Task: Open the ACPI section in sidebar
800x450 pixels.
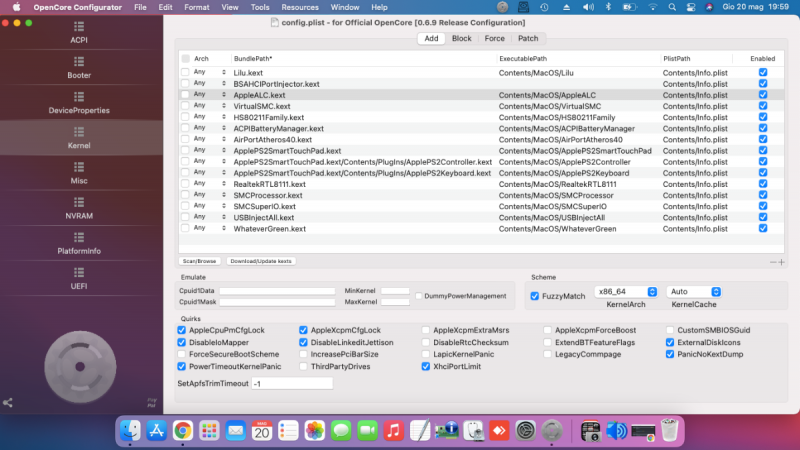Action: click(79, 34)
